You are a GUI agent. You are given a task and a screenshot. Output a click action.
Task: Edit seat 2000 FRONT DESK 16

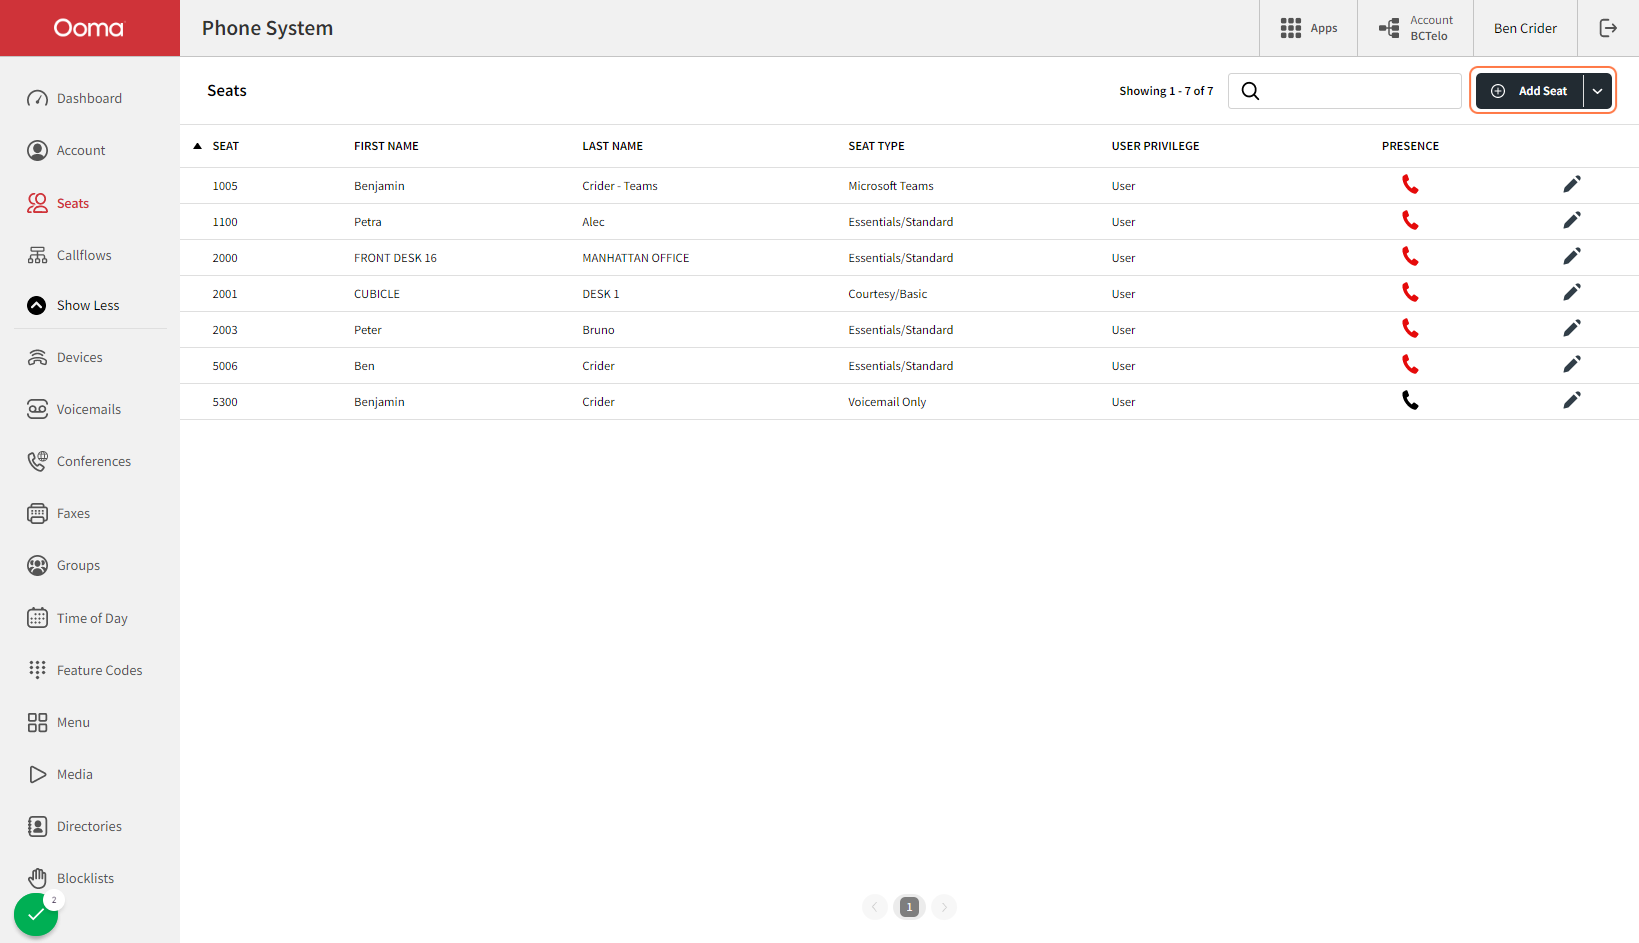(1572, 257)
